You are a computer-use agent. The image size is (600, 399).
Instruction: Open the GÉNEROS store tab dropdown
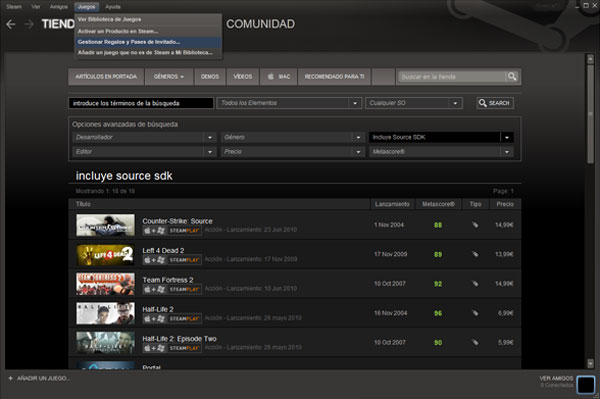tap(169, 77)
